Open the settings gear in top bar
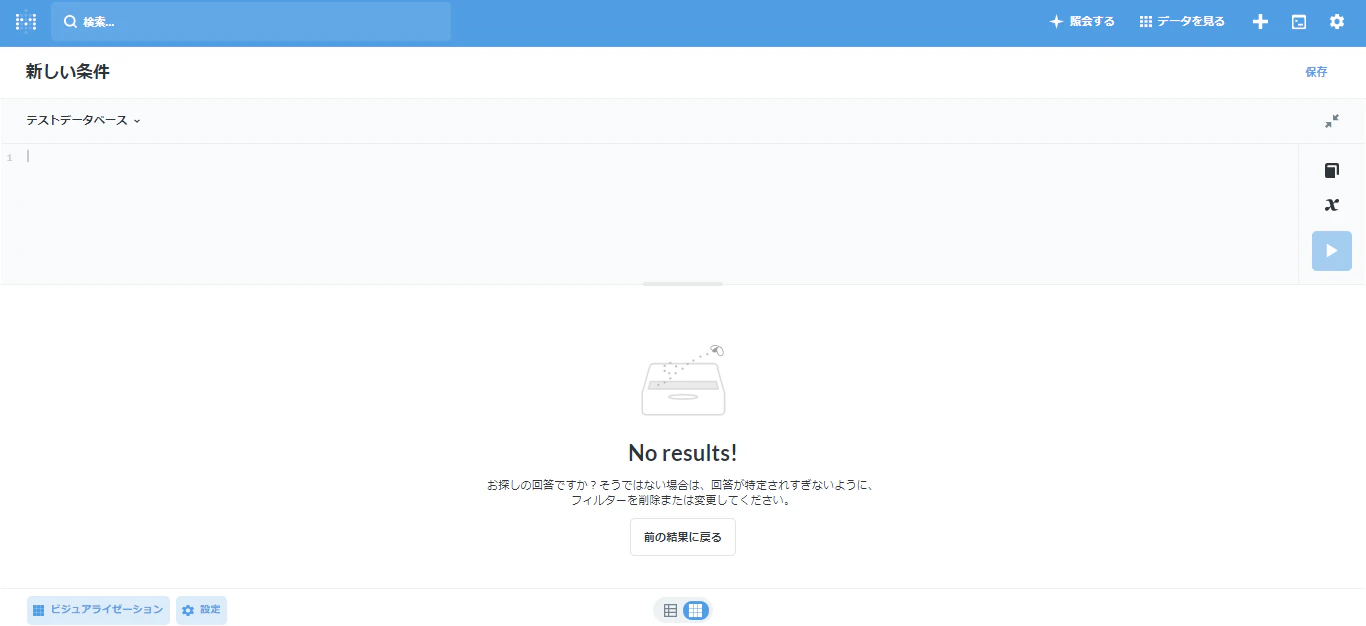Image resolution: width=1366 pixels, height=626 pixels. pos(1337,22)
